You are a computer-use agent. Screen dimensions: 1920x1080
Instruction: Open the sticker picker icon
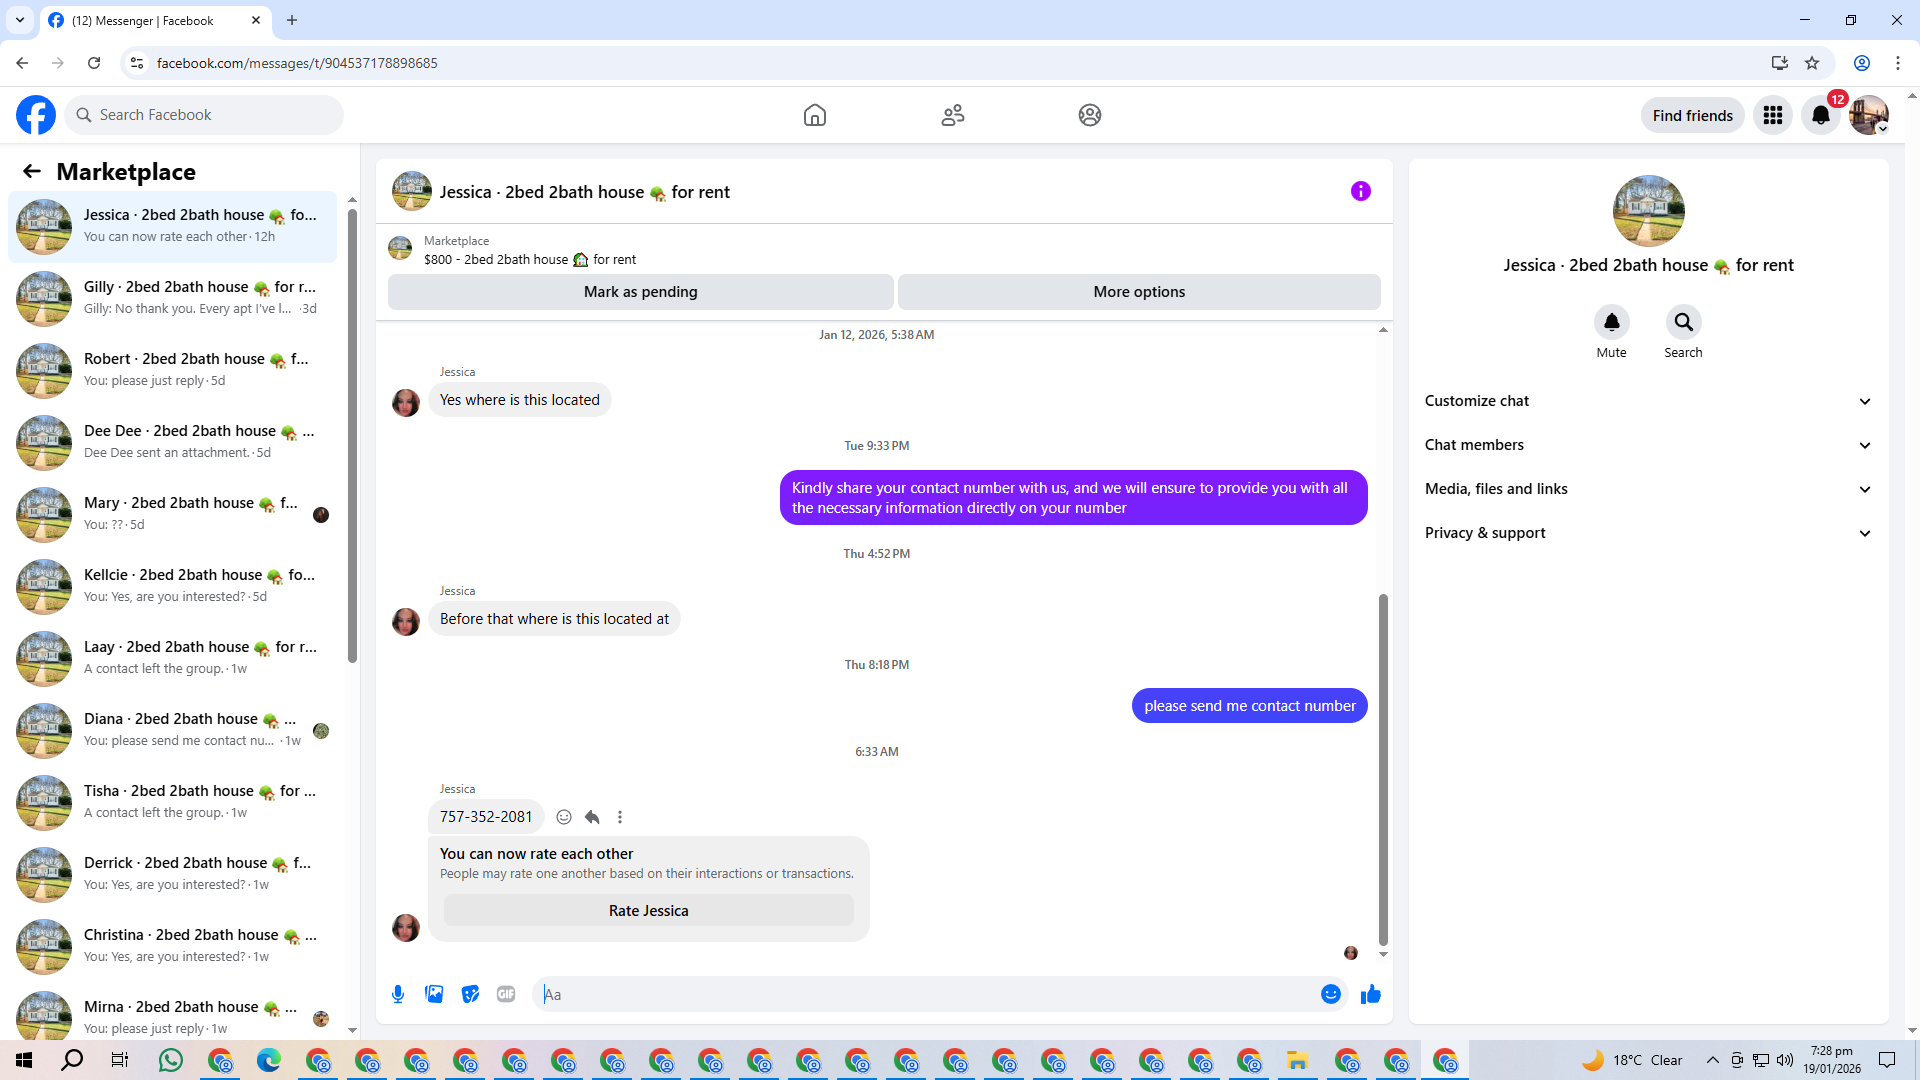pos(470,994)
